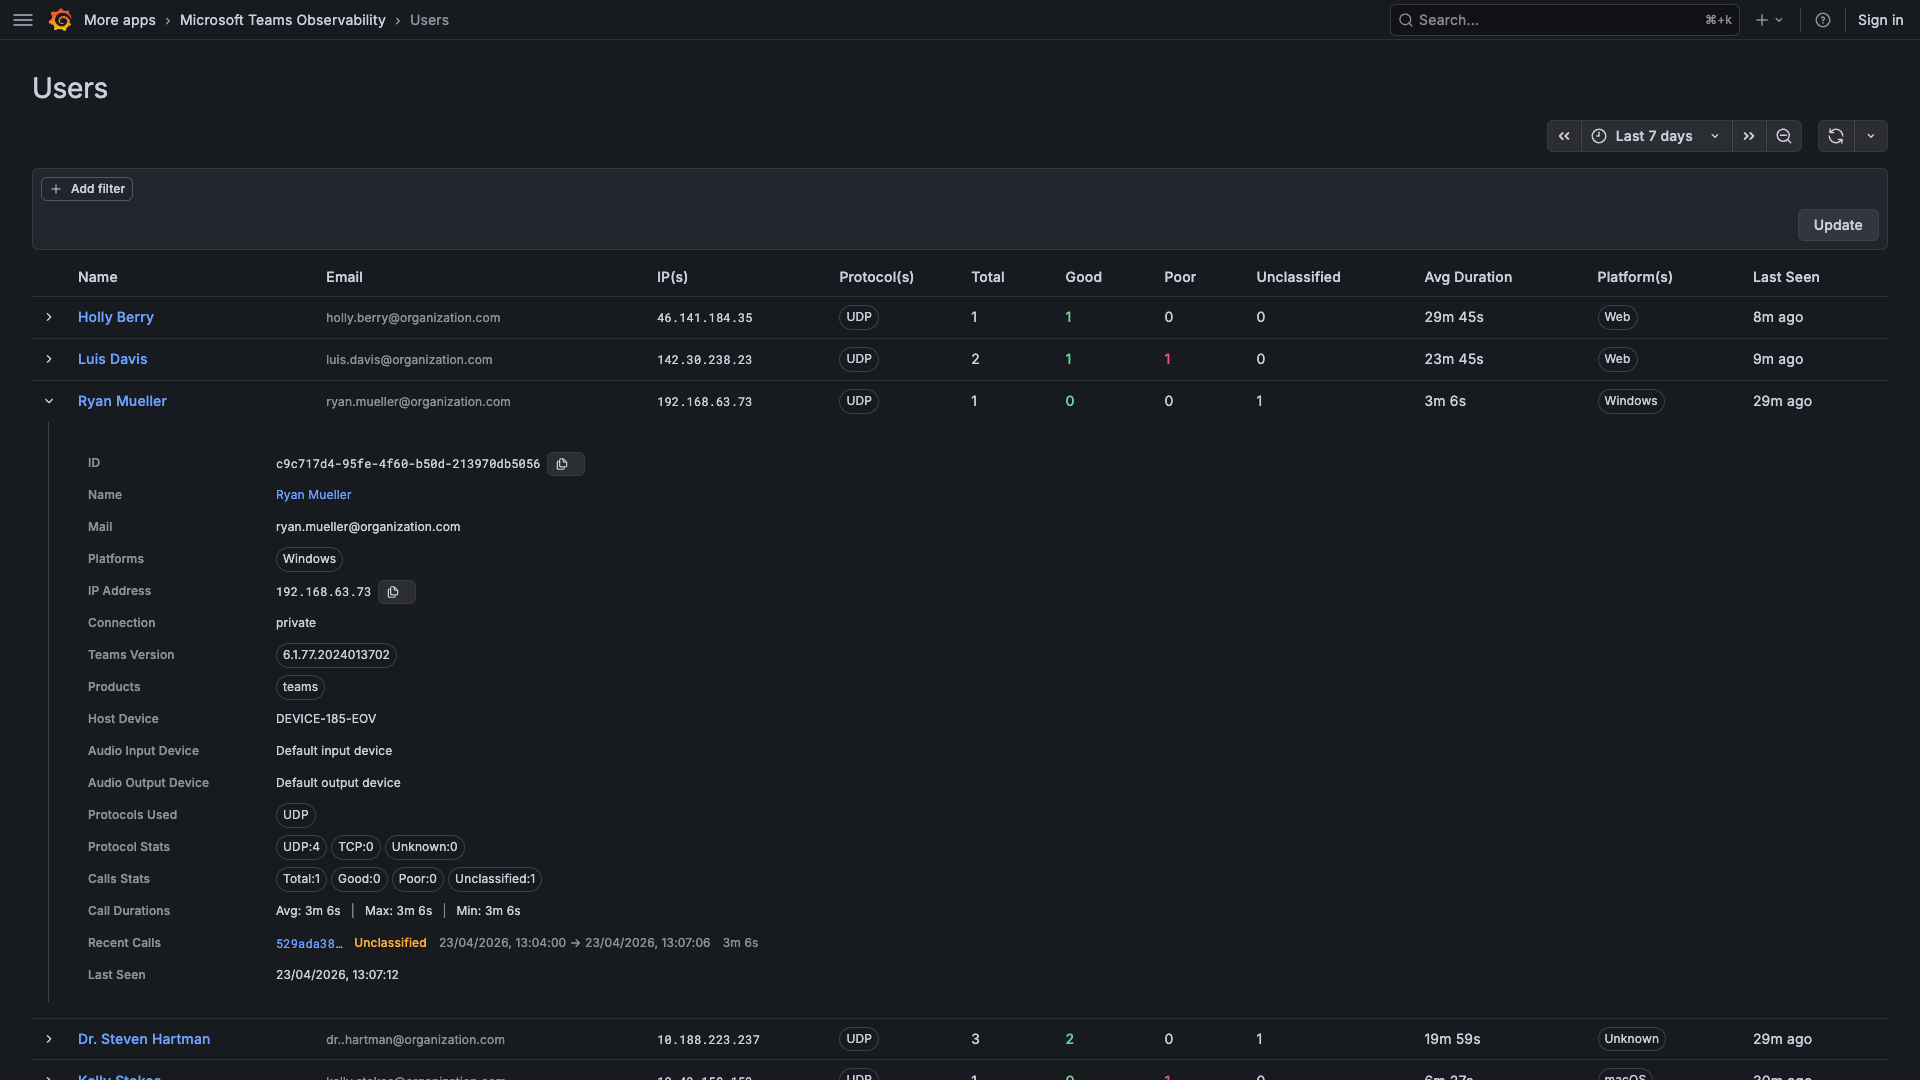This screenshot has width=1920, height=1080.
Task: Open the hamburger navigation menu
Action: (23, 20)
